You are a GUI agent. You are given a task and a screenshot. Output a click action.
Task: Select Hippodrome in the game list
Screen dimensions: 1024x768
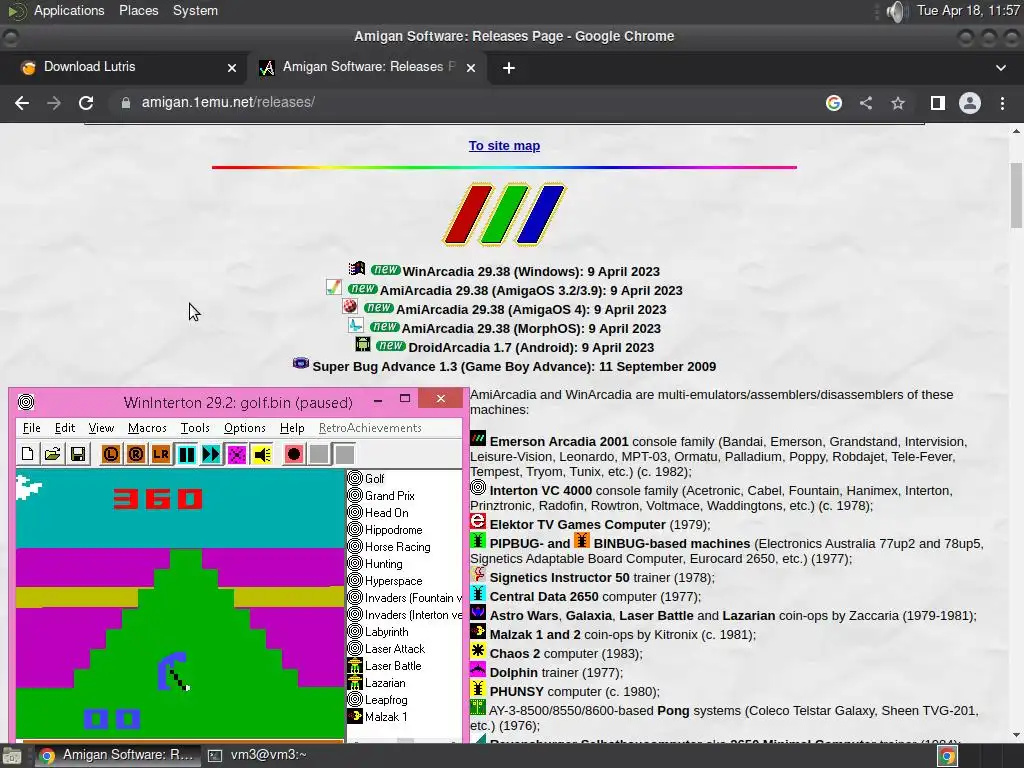pos(393,530)
